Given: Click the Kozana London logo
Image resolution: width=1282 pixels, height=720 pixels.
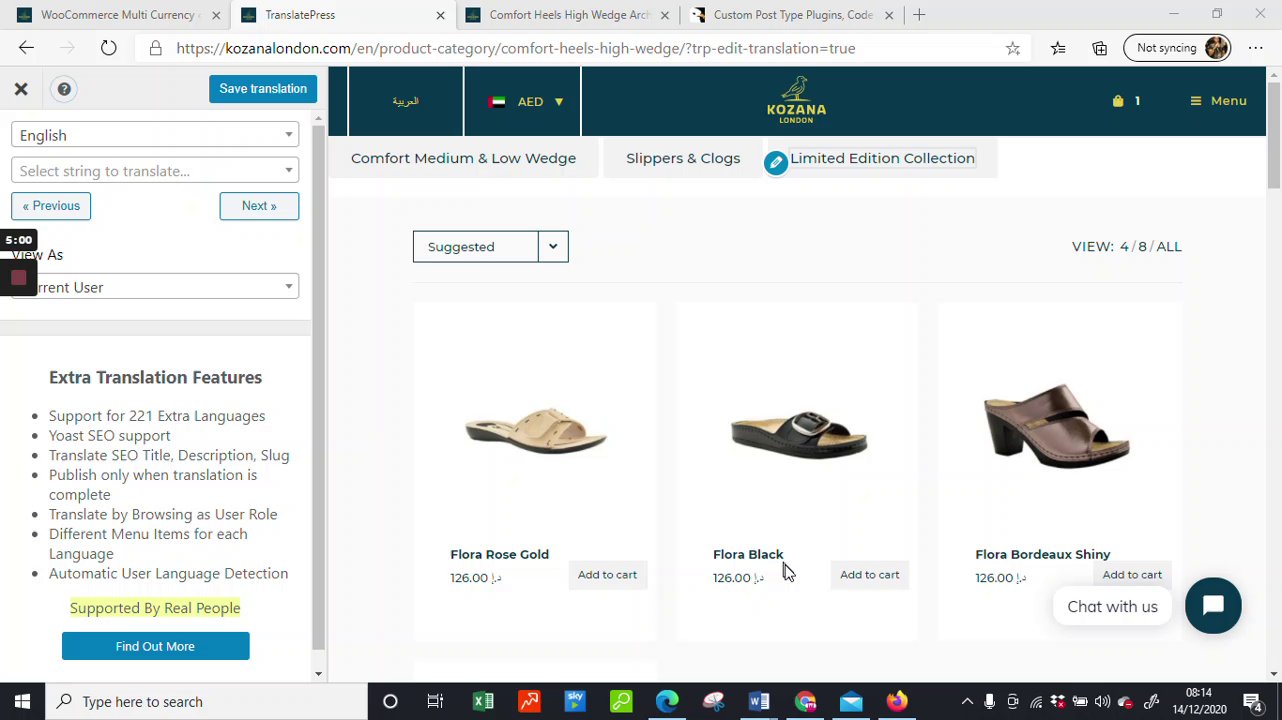Looking at the screenshot, I should tap(796, 100).
